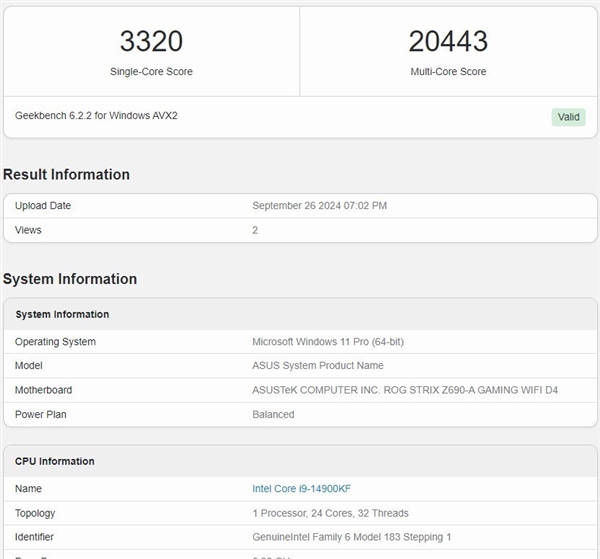The height and width of the screenshot is (559, 600).
Task: Click the green Valid badge
Action: [568, 117]
